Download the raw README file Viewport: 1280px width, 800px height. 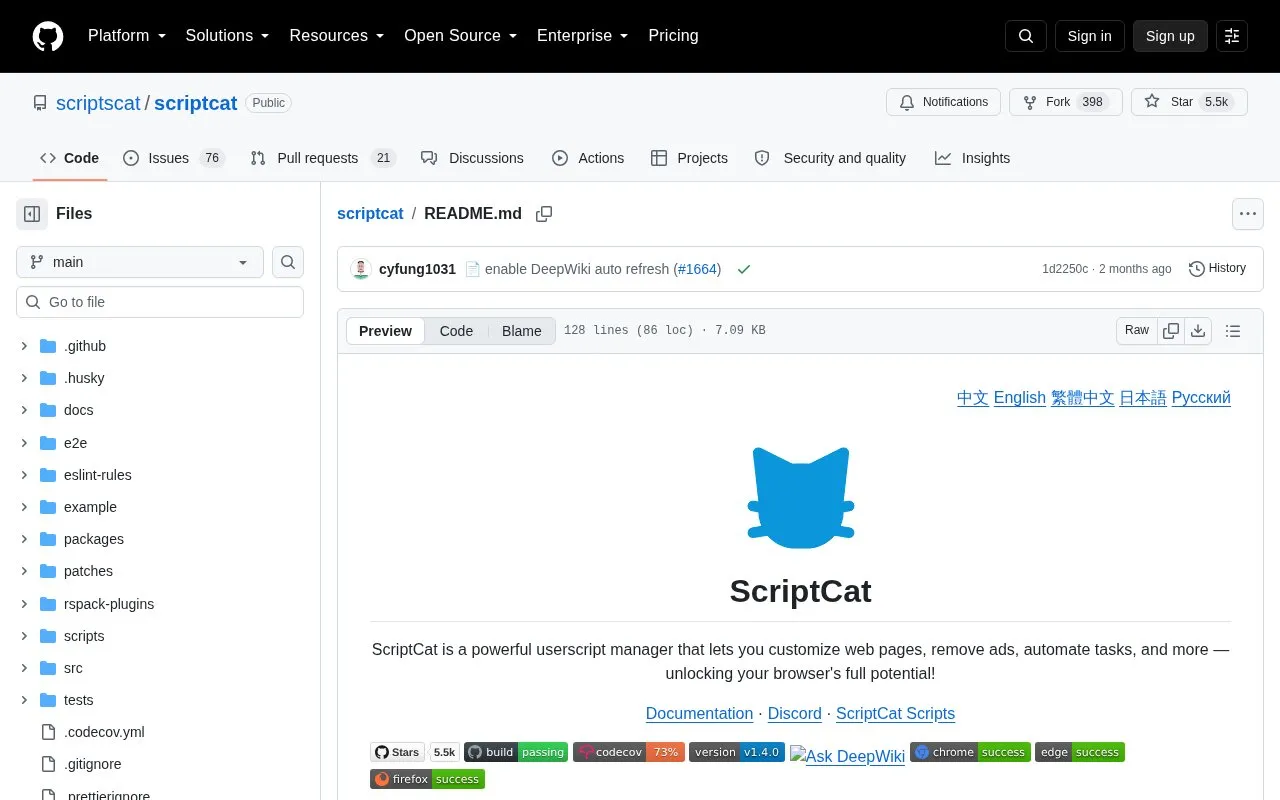pyautogui.click(x=1198, y=331)
